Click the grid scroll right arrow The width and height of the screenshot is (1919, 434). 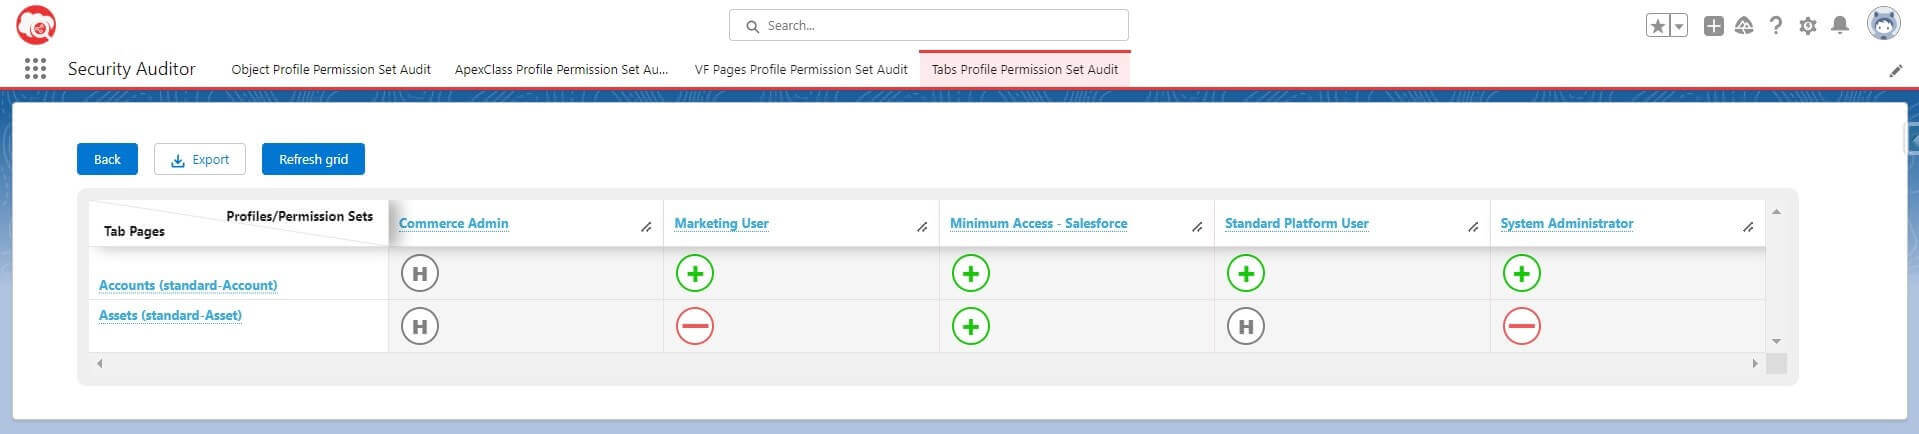point(1755,363)
